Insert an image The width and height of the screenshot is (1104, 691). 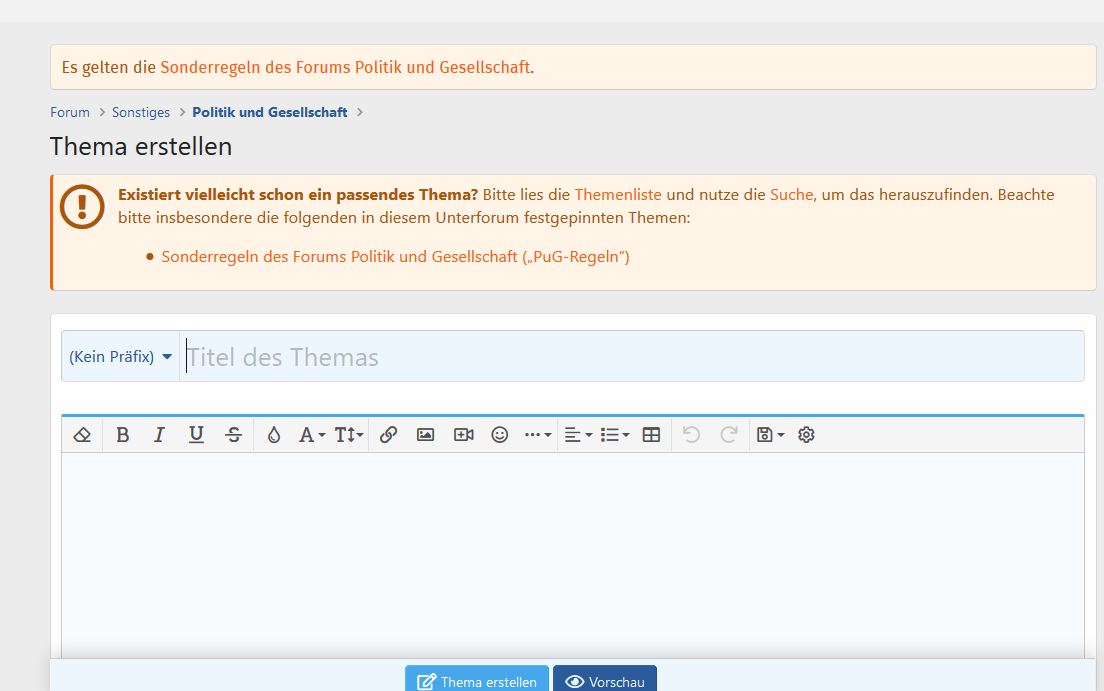point(425,435)
